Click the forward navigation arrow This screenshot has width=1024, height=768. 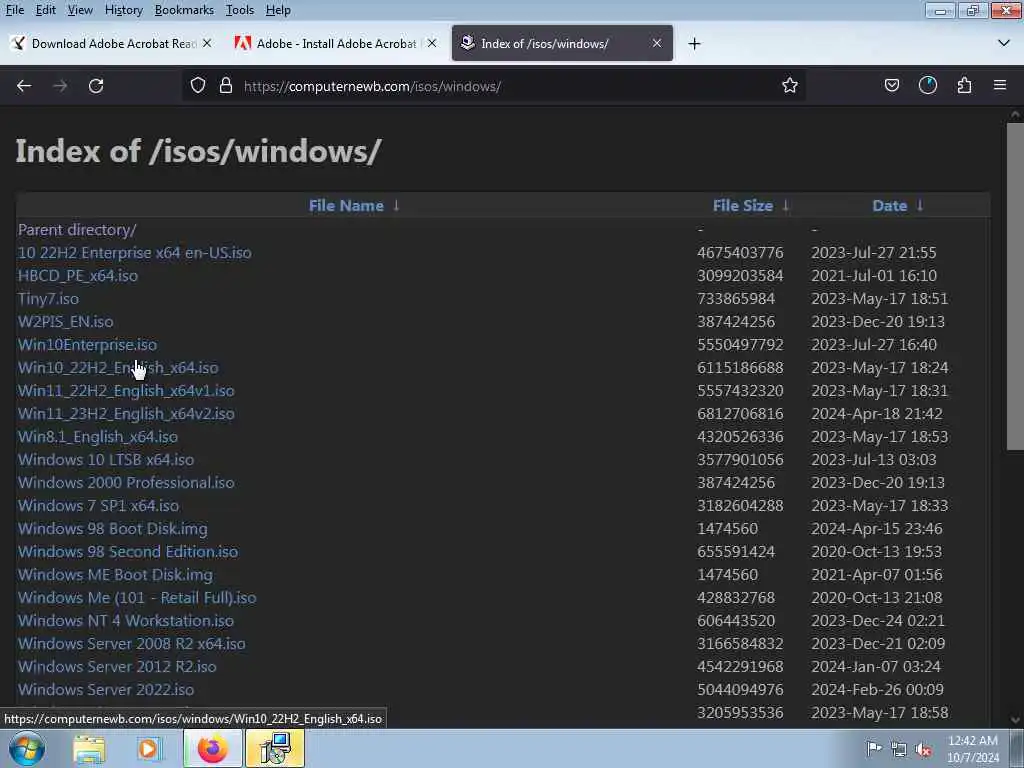[60, 86]
